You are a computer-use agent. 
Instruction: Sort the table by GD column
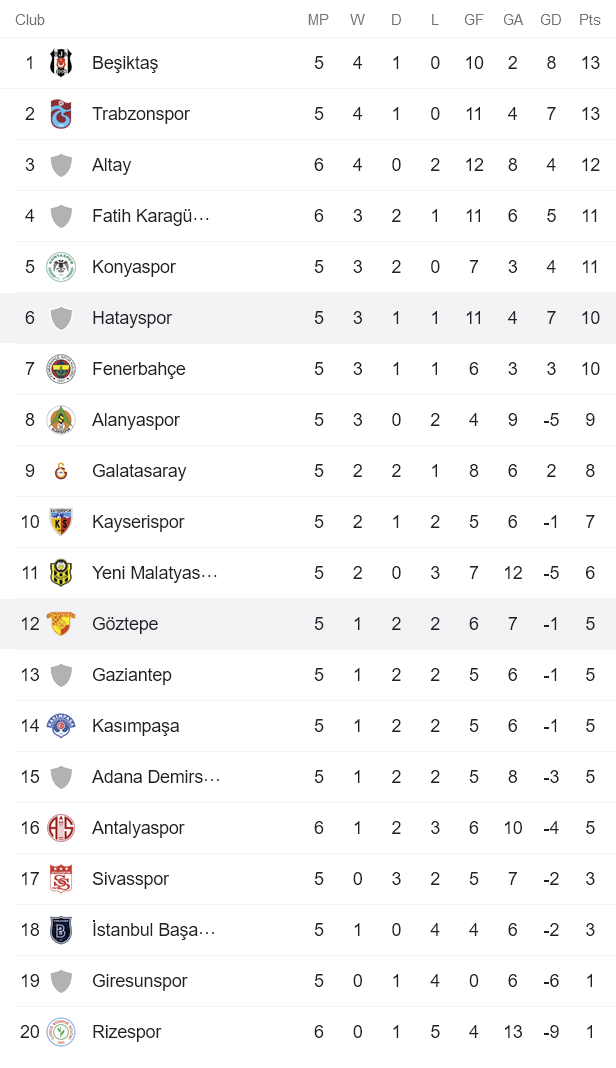[x=551, y=19]
